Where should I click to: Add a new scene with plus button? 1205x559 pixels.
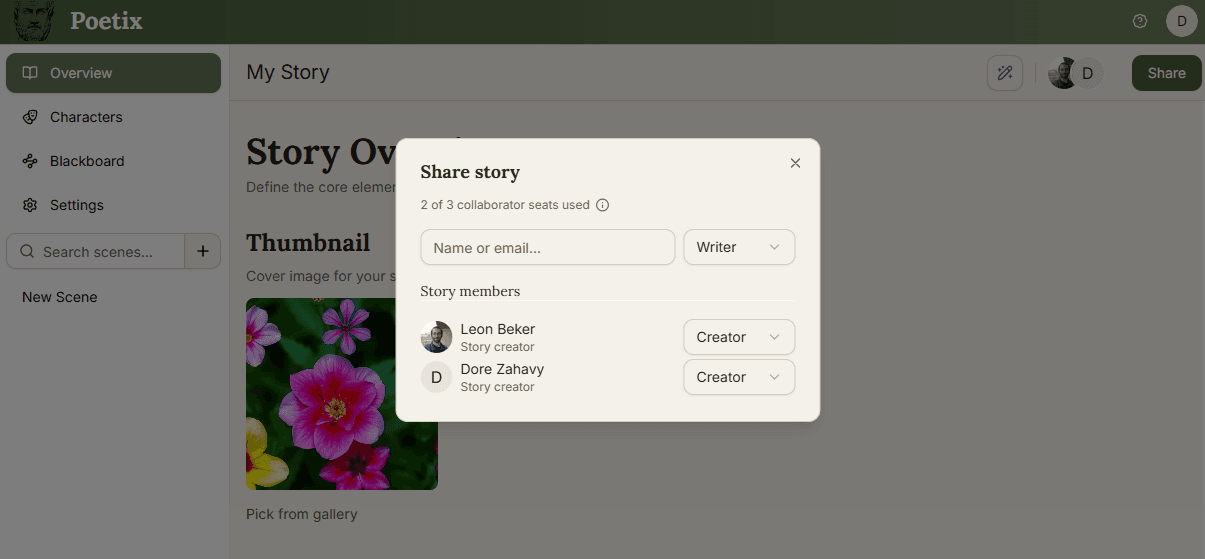[203, 252]
